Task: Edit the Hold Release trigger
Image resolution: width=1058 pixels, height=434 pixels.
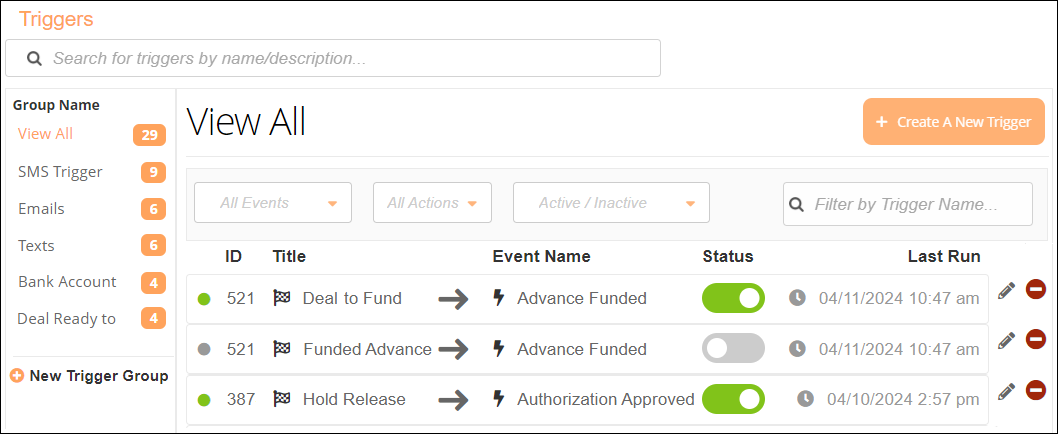Action: click(x=1006, y=390)
